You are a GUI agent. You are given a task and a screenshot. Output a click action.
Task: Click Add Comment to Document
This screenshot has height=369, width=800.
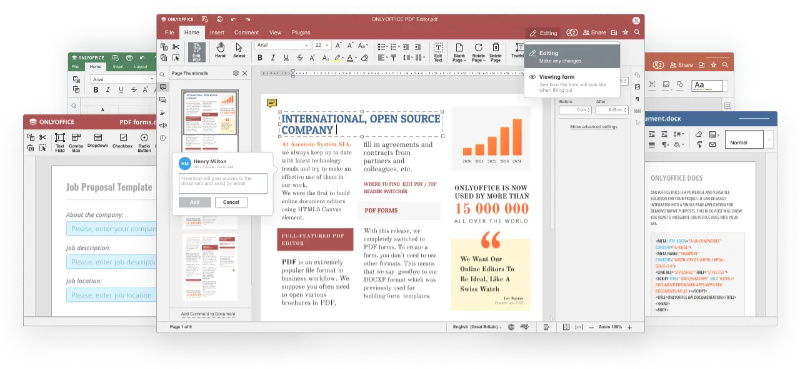(x=208, y=314)
